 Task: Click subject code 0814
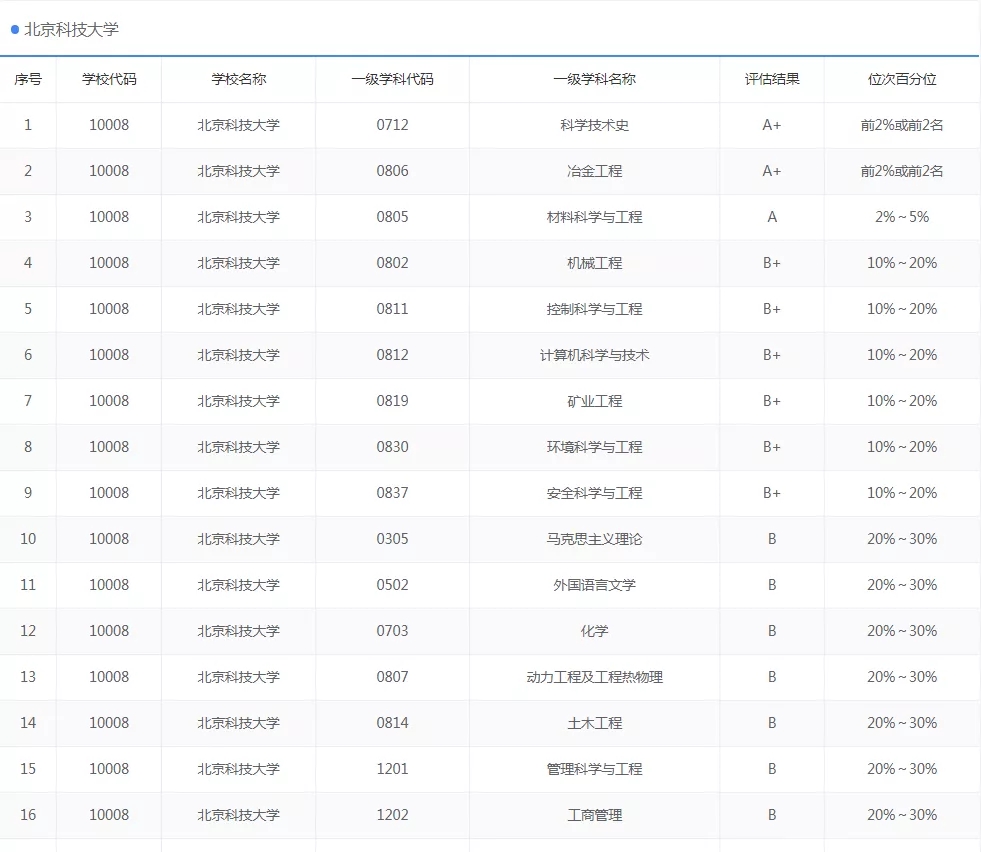click(x=392, y=723)
